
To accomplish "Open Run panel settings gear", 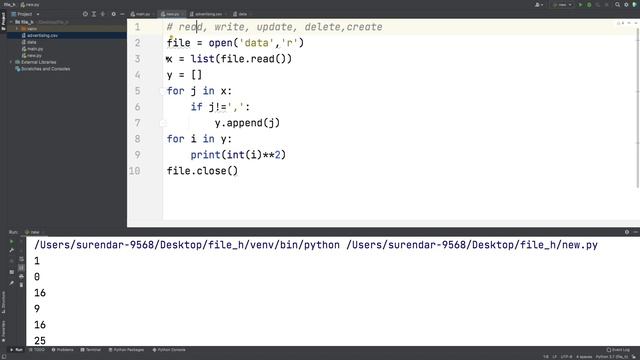I will click(627, 232).
